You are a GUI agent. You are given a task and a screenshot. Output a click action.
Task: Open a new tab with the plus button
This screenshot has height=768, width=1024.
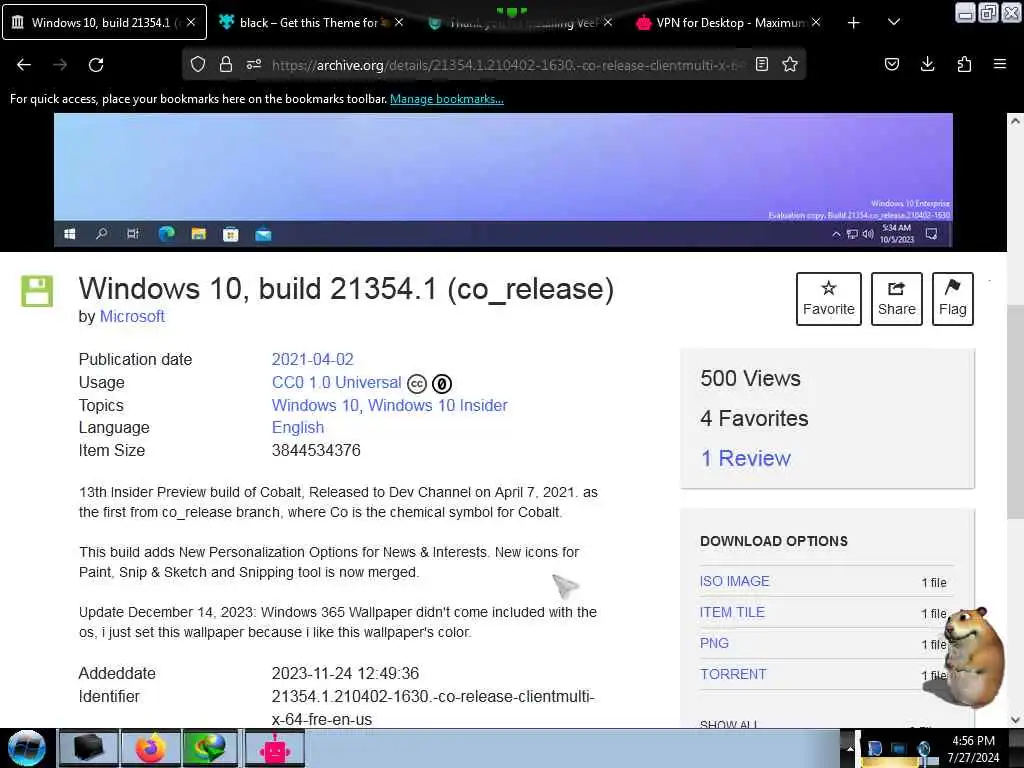854,23
